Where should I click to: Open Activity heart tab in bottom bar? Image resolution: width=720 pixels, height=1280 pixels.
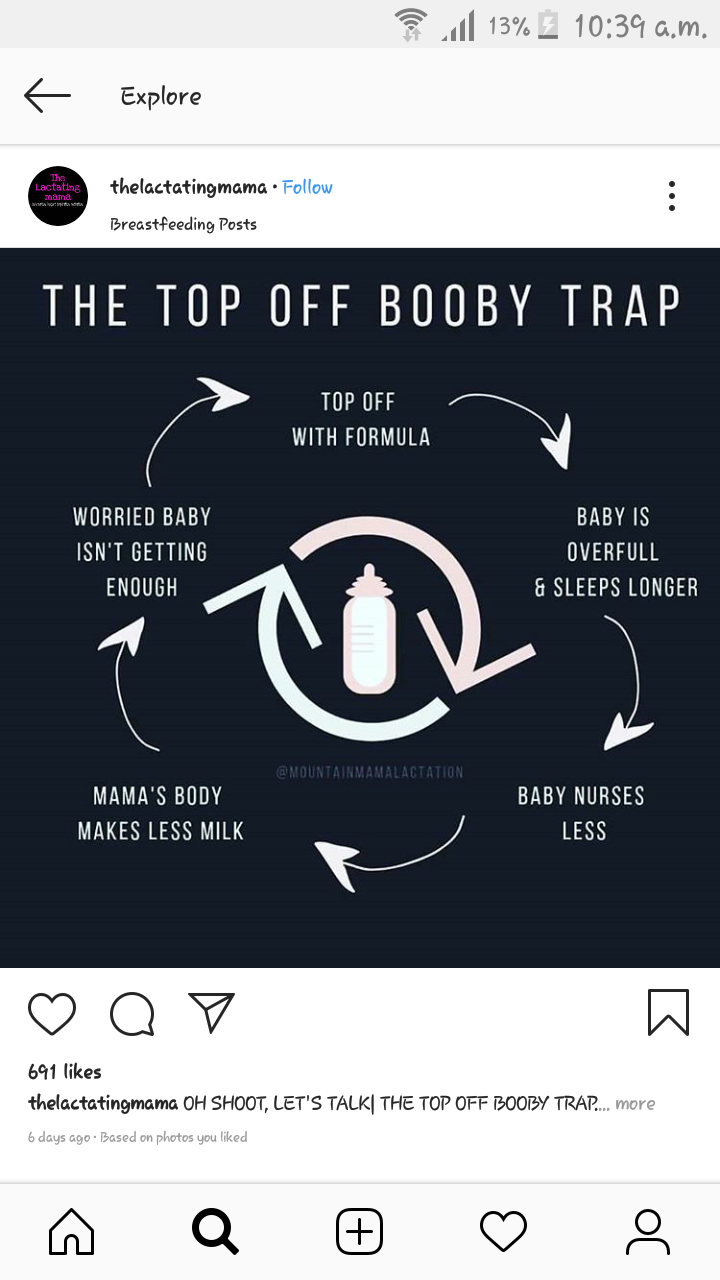click(x=503, y=1232)
